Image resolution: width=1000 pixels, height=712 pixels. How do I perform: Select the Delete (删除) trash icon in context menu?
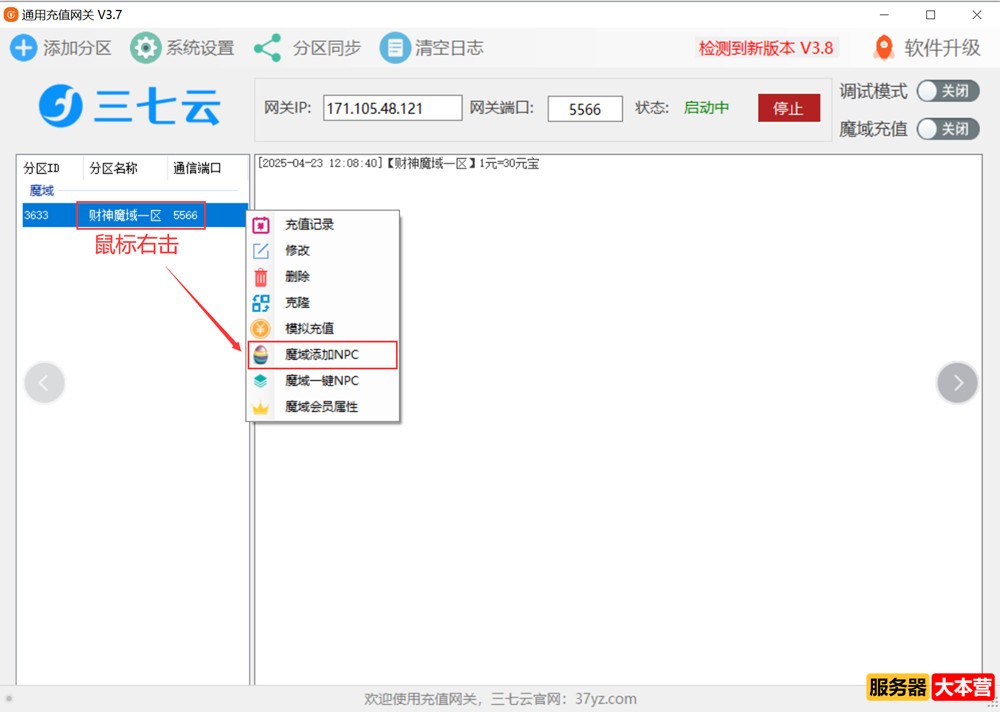pyautogui.click(x=261, y=277)
